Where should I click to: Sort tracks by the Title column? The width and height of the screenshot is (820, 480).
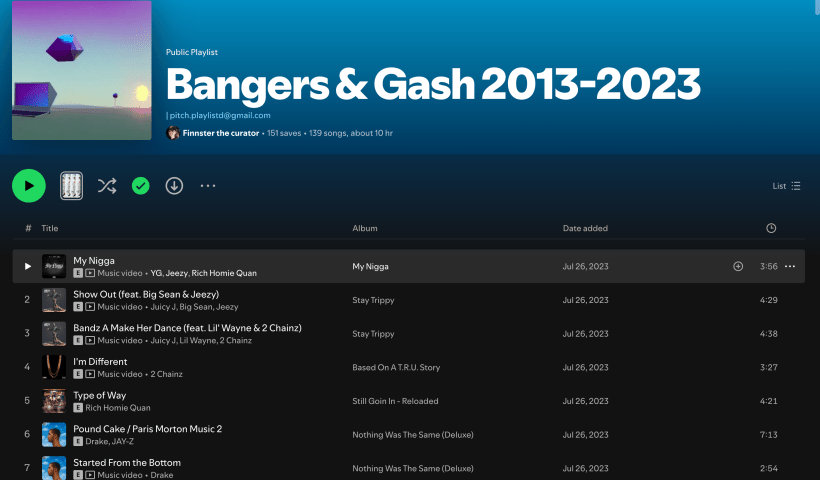pos(50,228)
